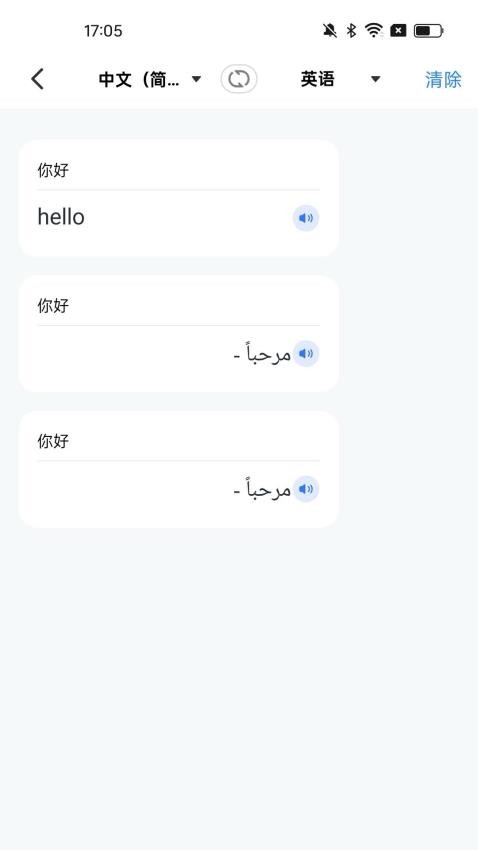The image size is (478, 850).
Task: Open the 中文（简… source language selector
Action: pos(139,80)
